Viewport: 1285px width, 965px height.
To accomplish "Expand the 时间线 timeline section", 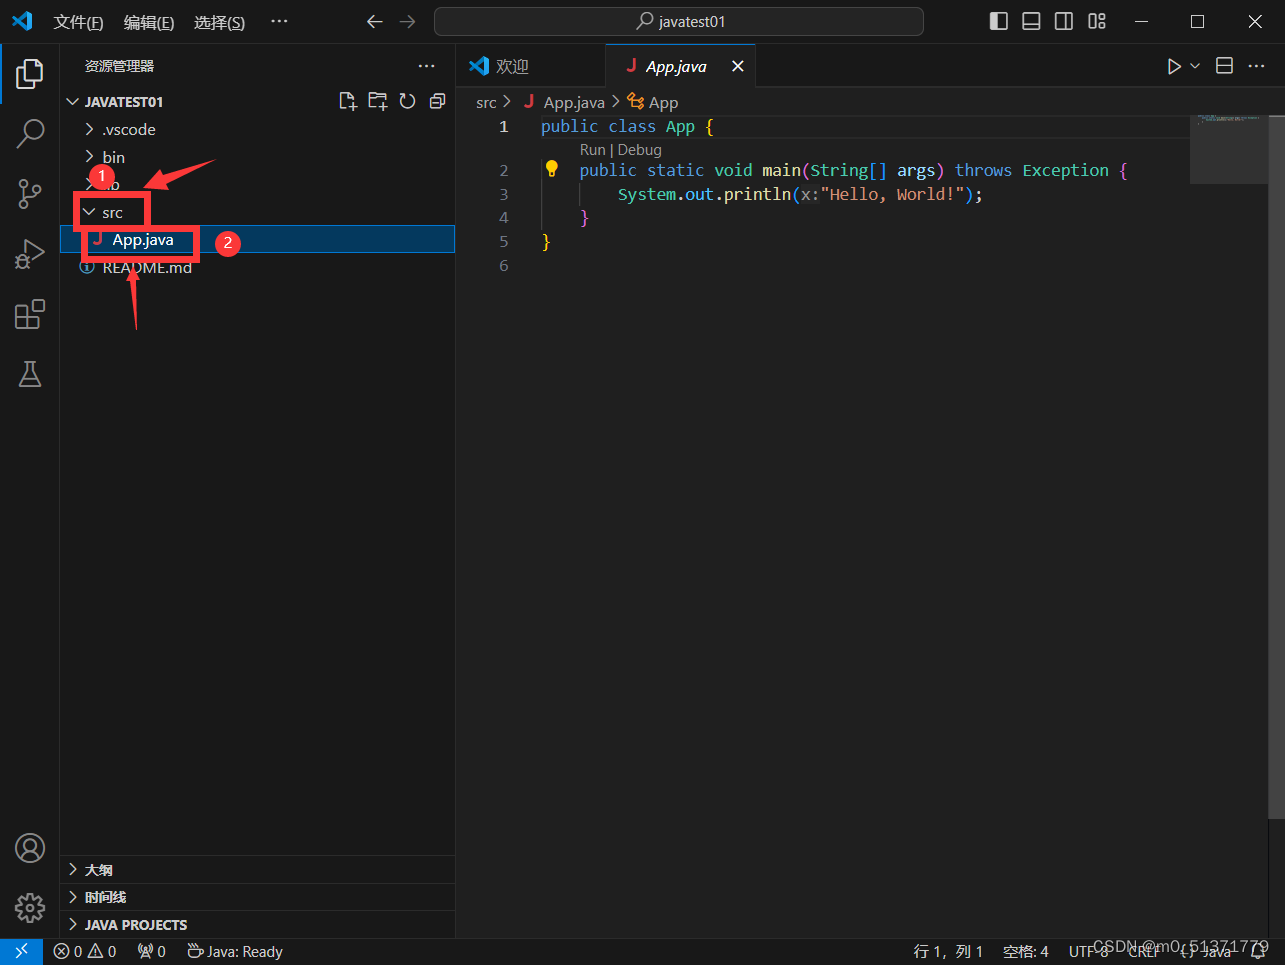I will click(257, 897).
